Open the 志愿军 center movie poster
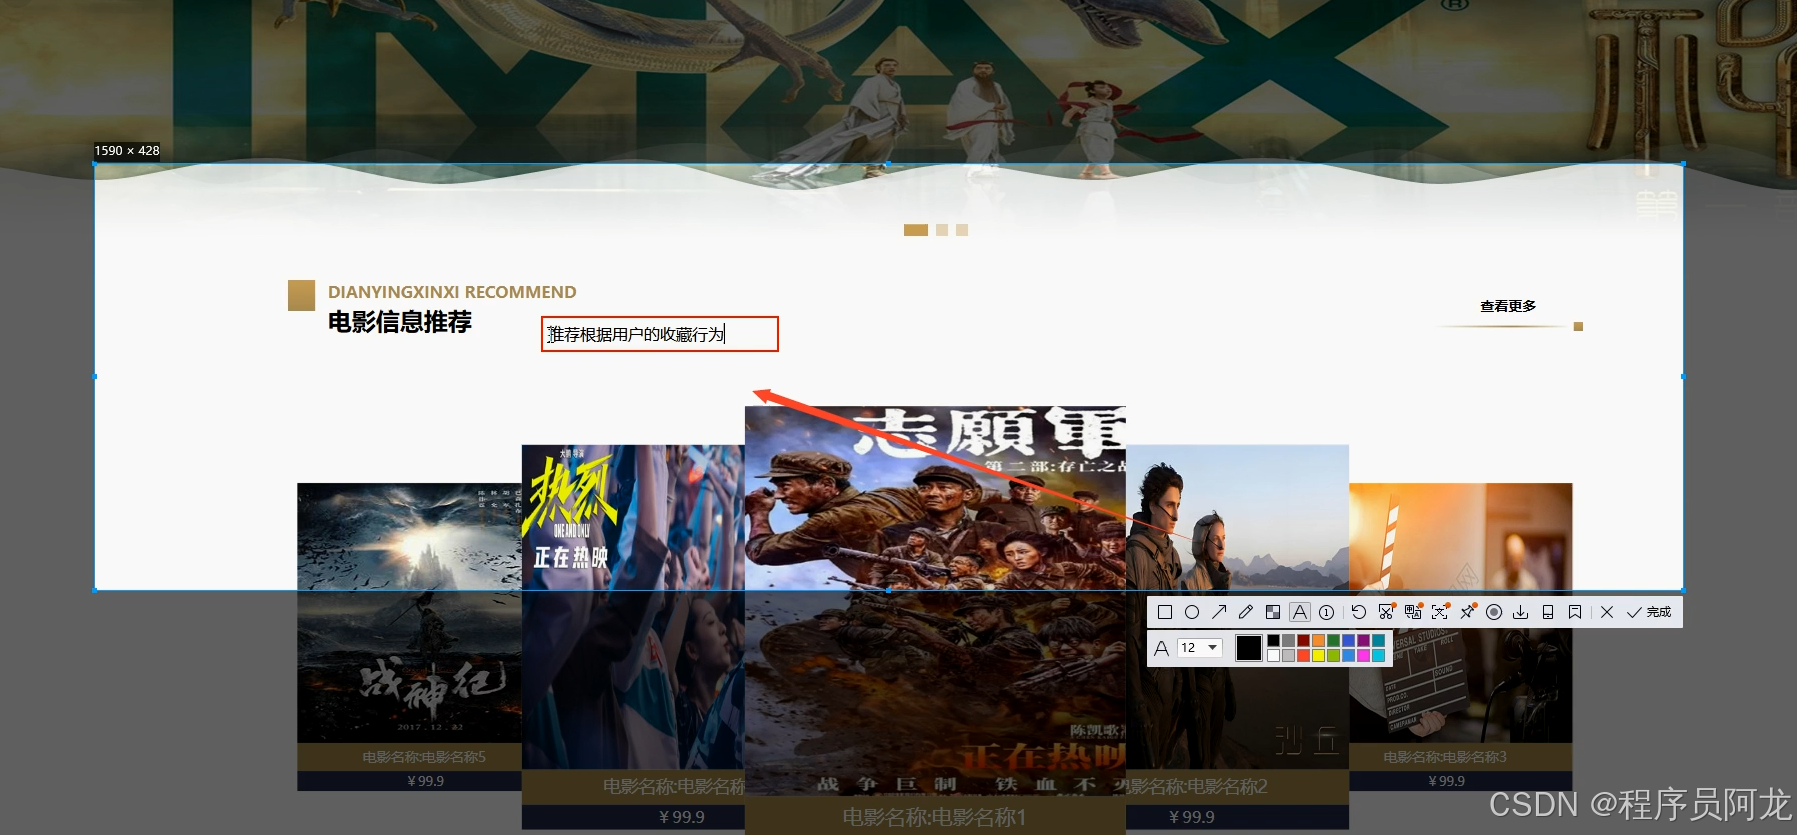1797x835 pixels. 935,600
